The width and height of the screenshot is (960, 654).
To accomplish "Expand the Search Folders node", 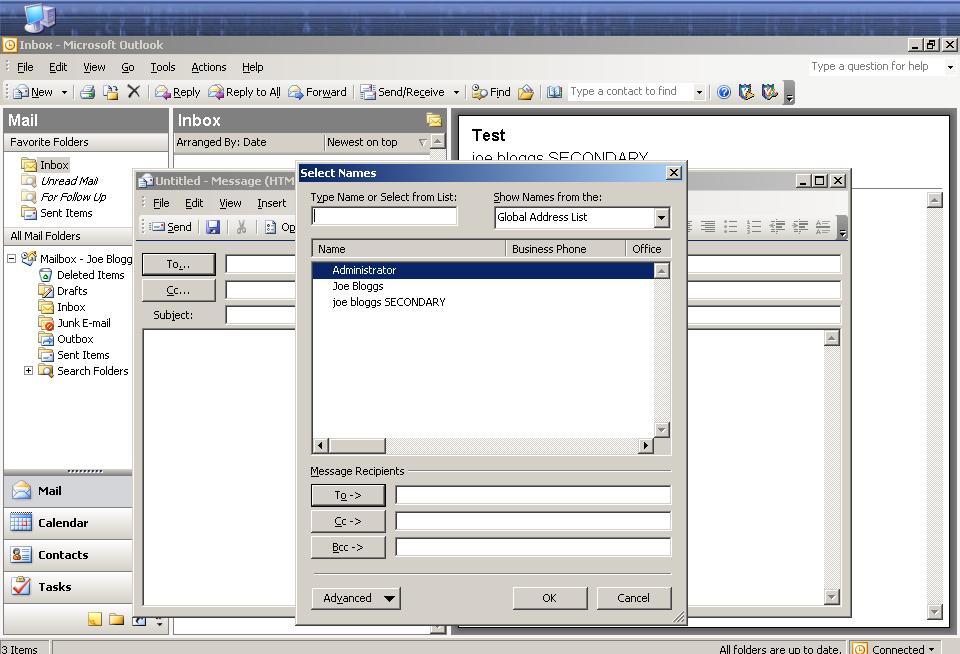I will click(x=28, y=370).
